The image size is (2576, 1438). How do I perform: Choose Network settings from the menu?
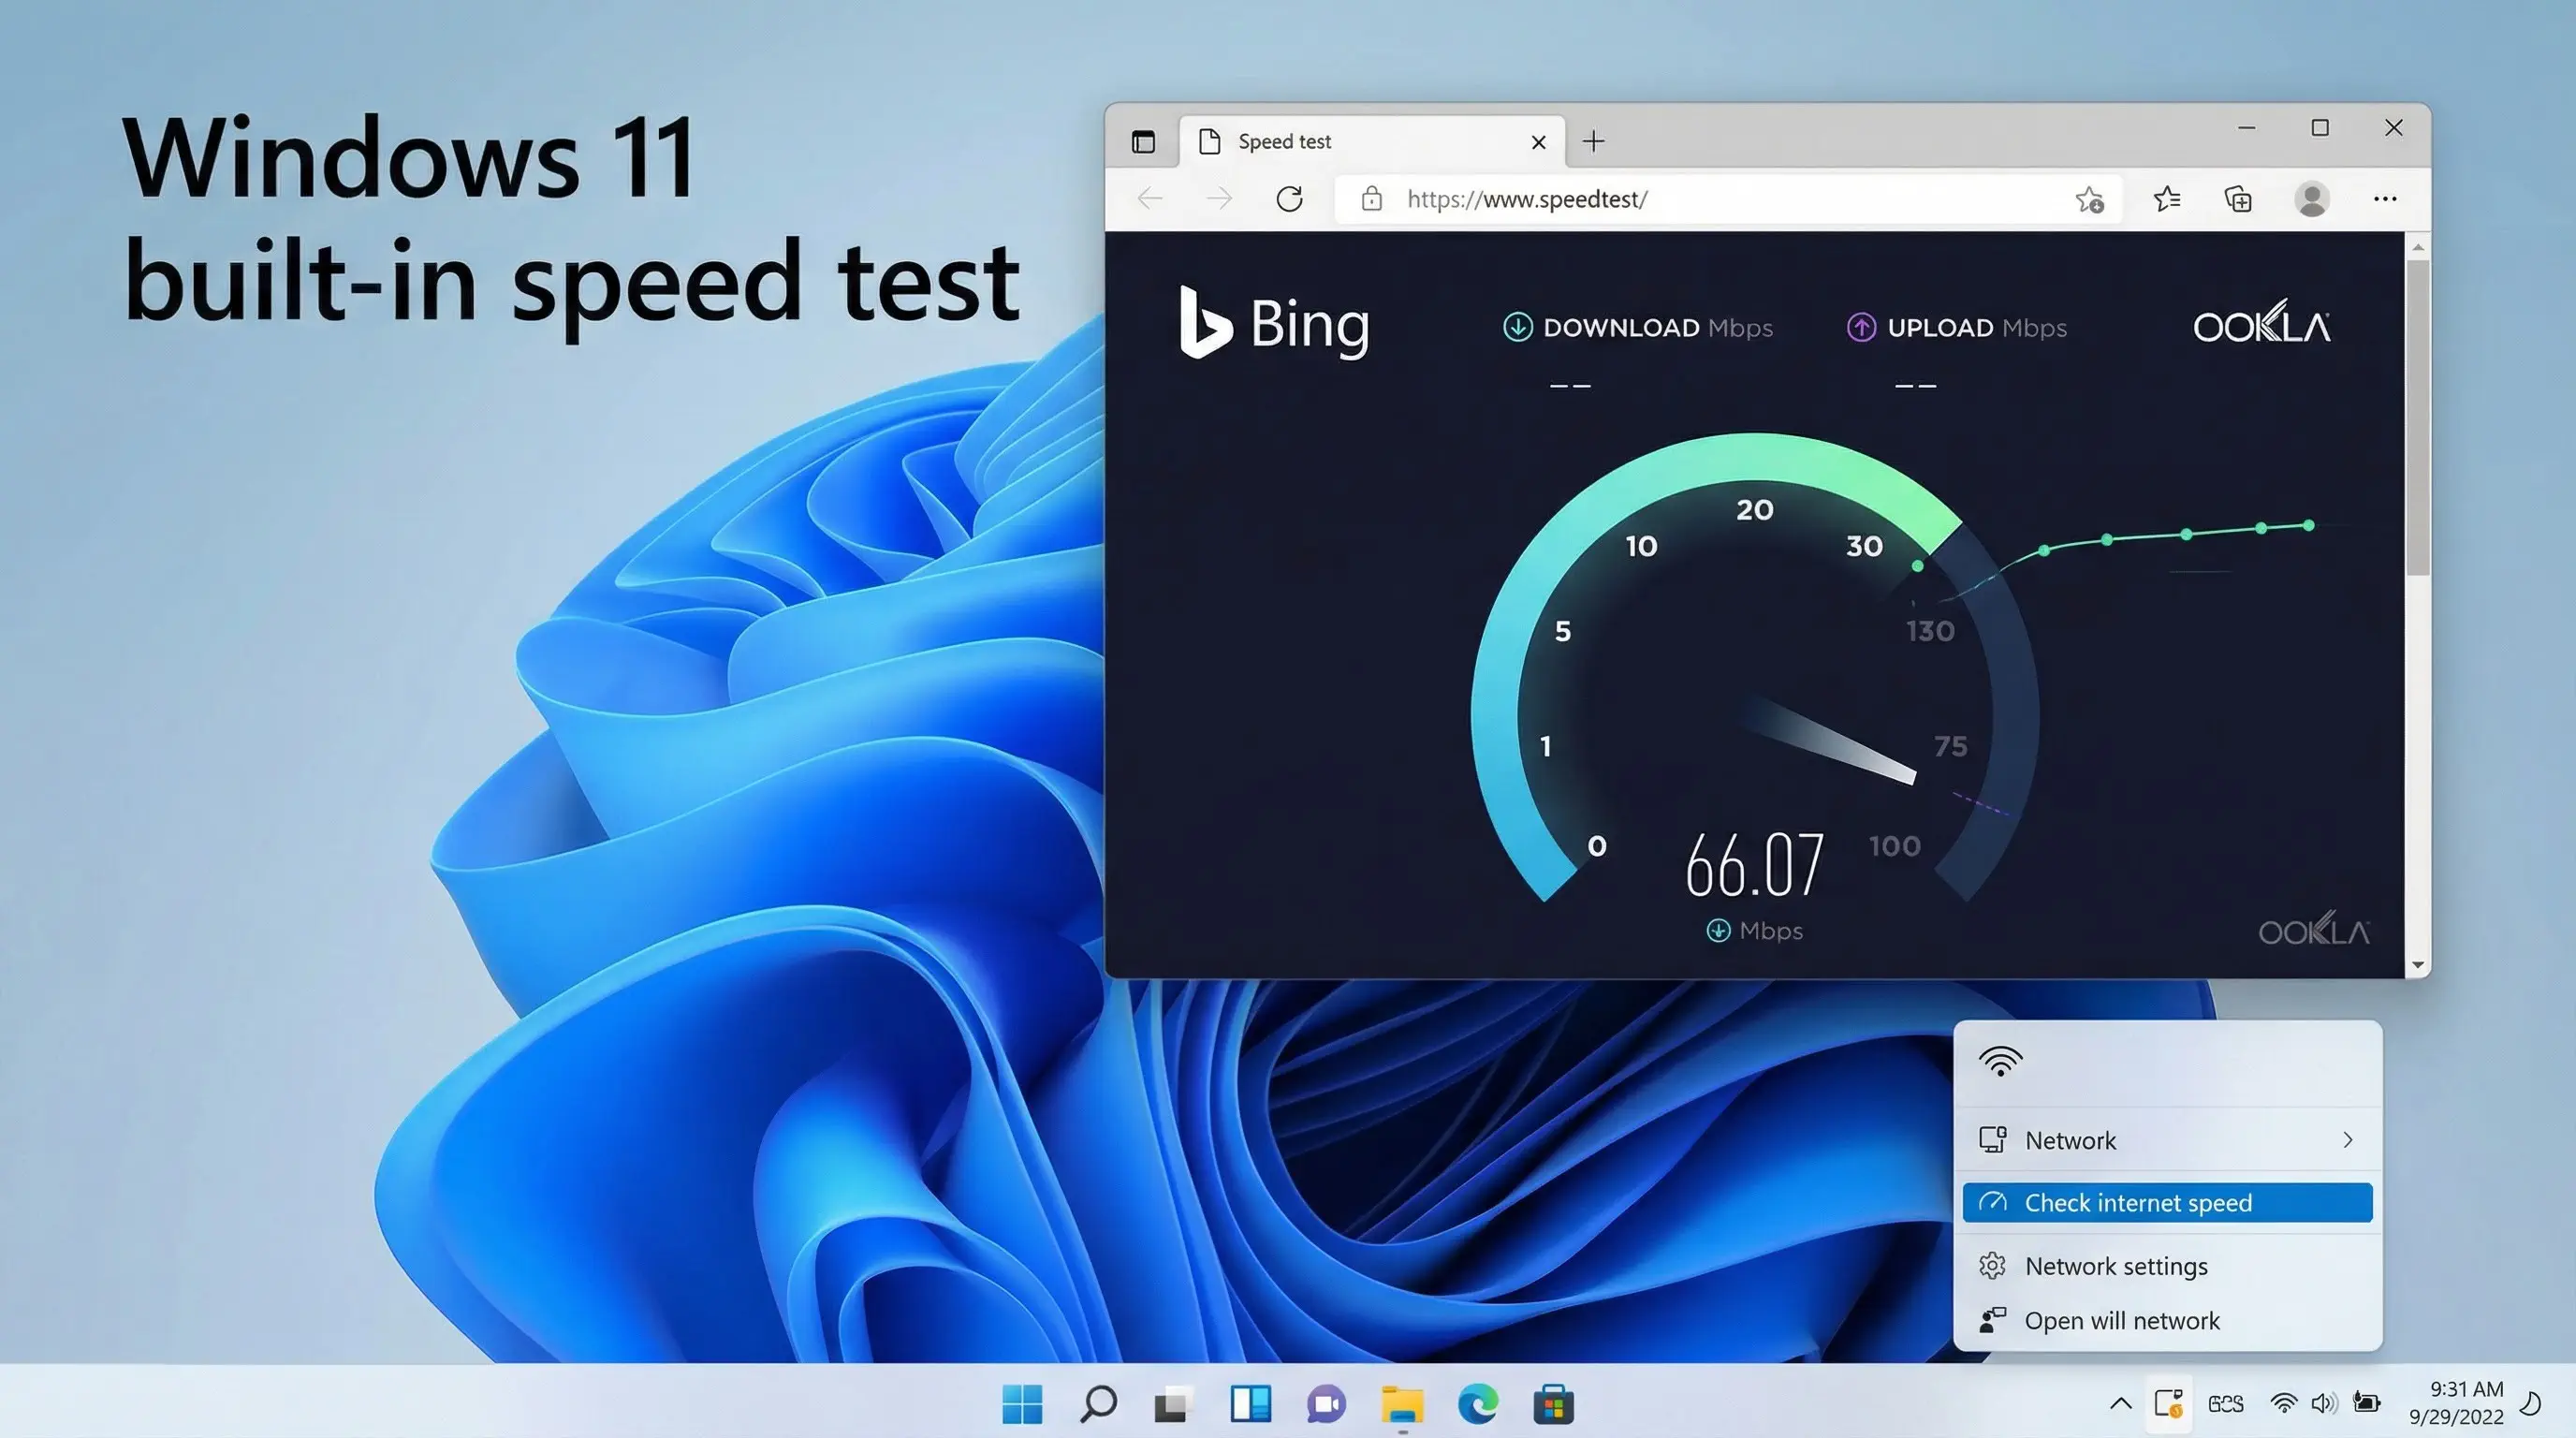[2115, 1266]
